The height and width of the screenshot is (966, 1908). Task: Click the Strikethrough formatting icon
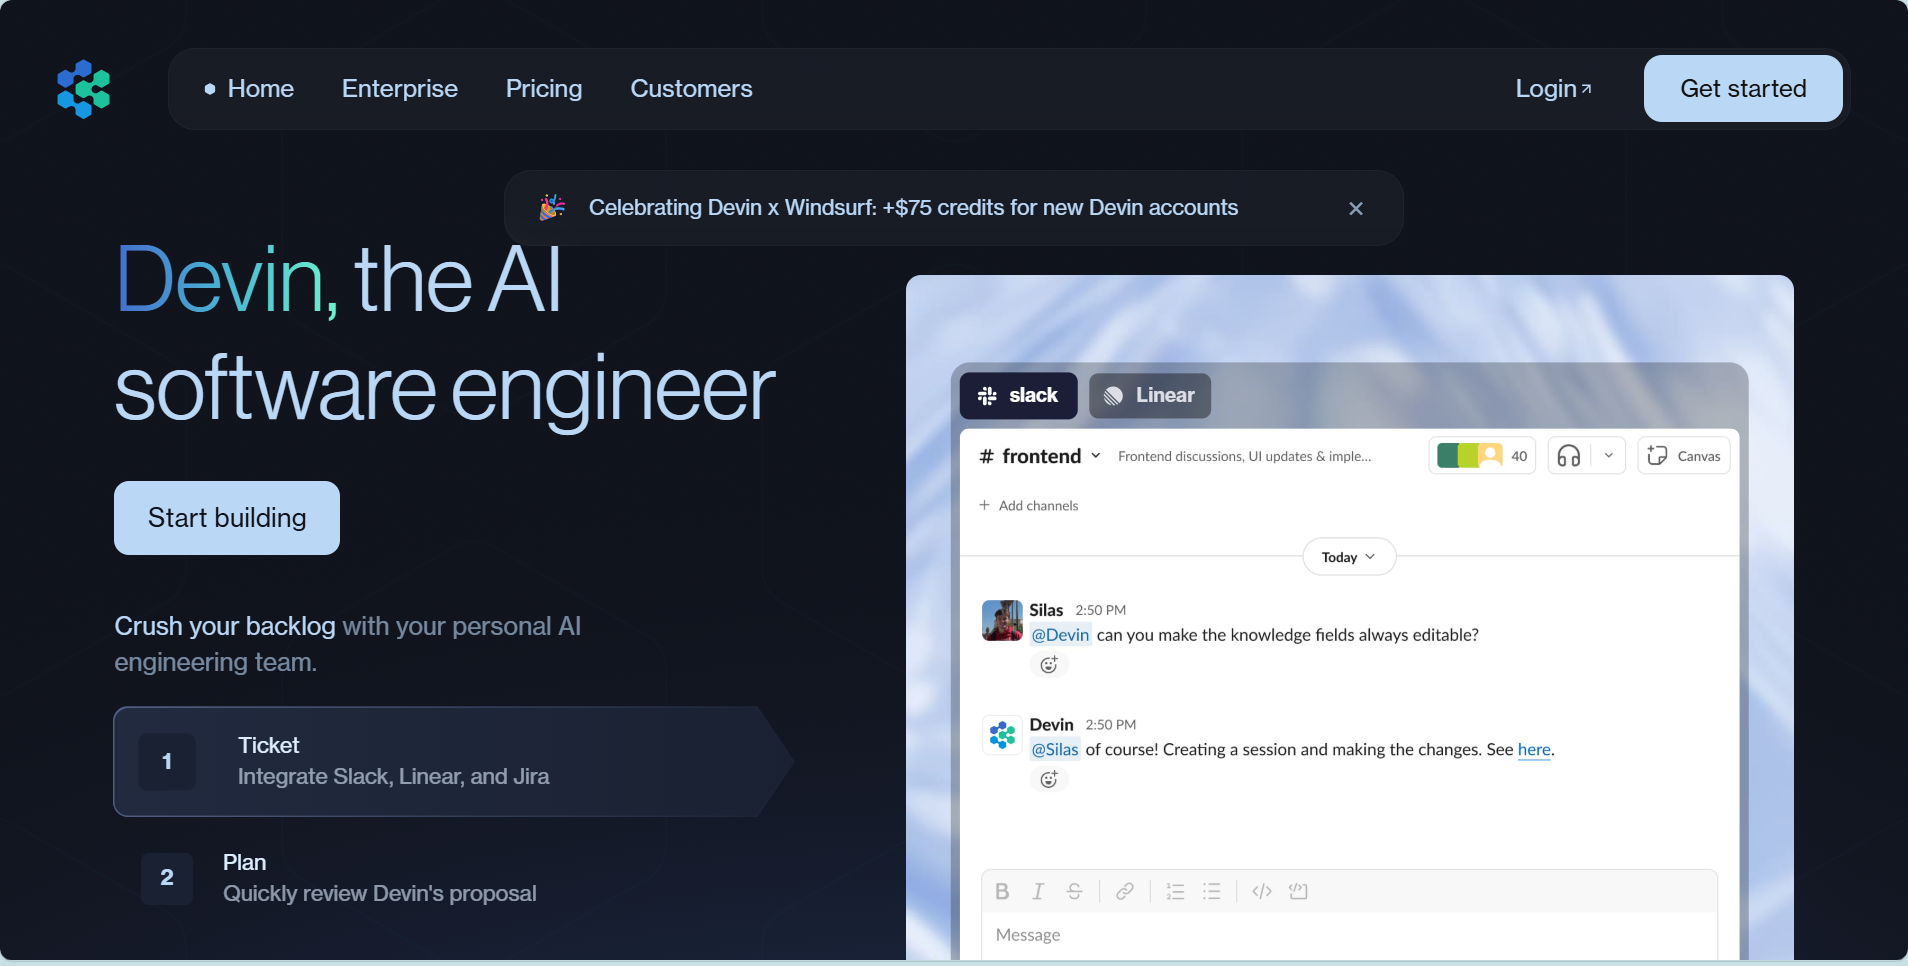click(x=1074, y=891)
